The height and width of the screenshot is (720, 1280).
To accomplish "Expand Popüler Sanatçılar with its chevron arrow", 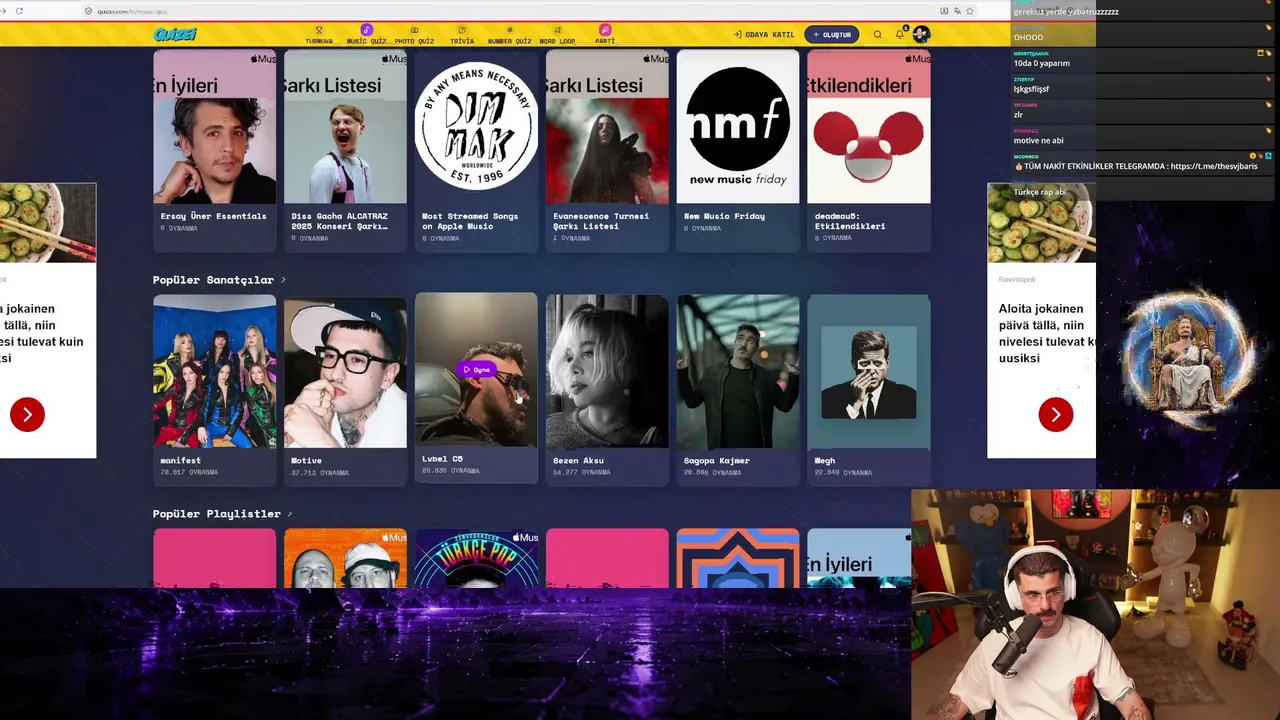I will pos(284,280).
